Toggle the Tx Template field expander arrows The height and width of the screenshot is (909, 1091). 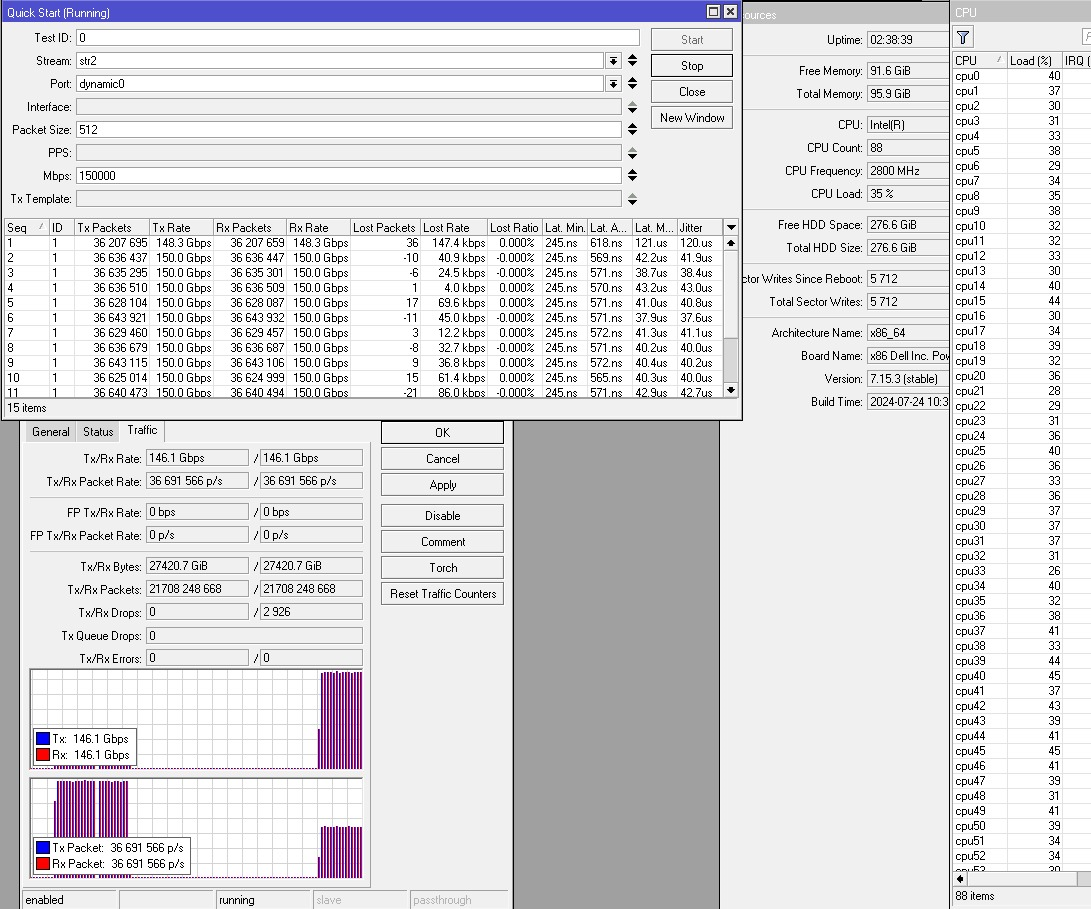[632, 200]
